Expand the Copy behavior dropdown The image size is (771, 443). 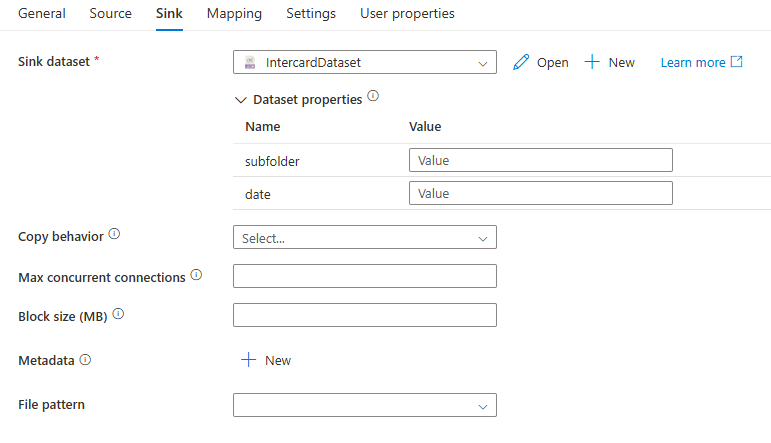tap(365, 237)
